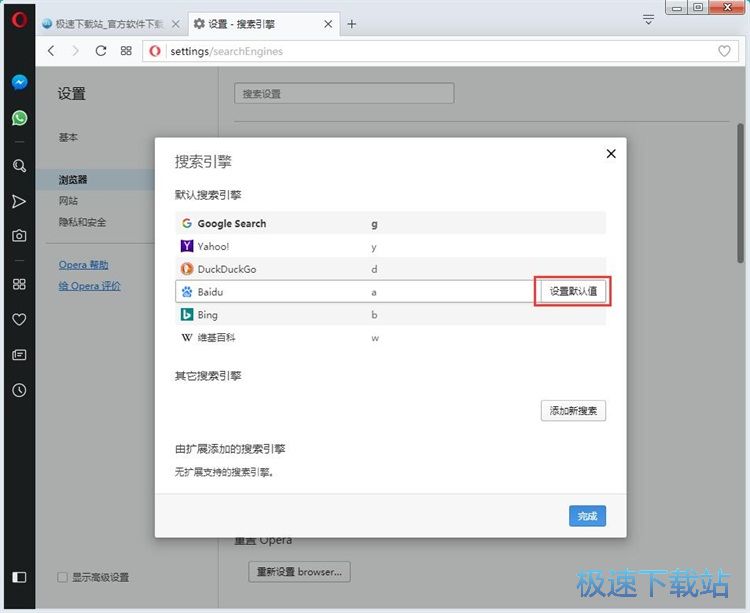Click the 添加新搜索 button

coord(573,411)
